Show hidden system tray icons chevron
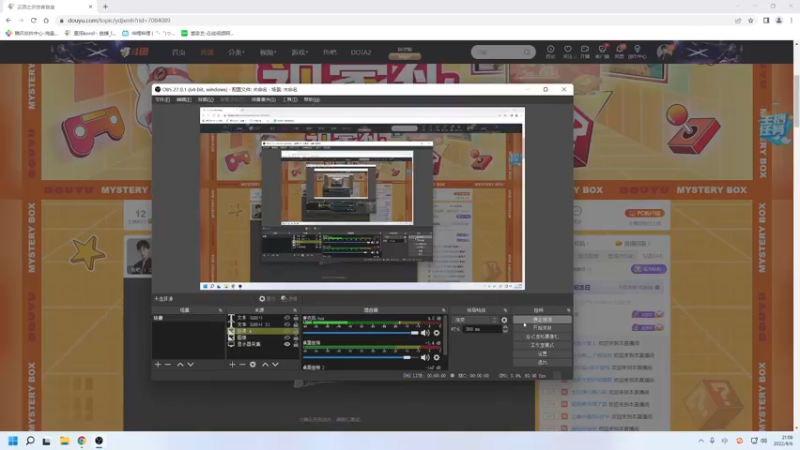 [701, 441]
